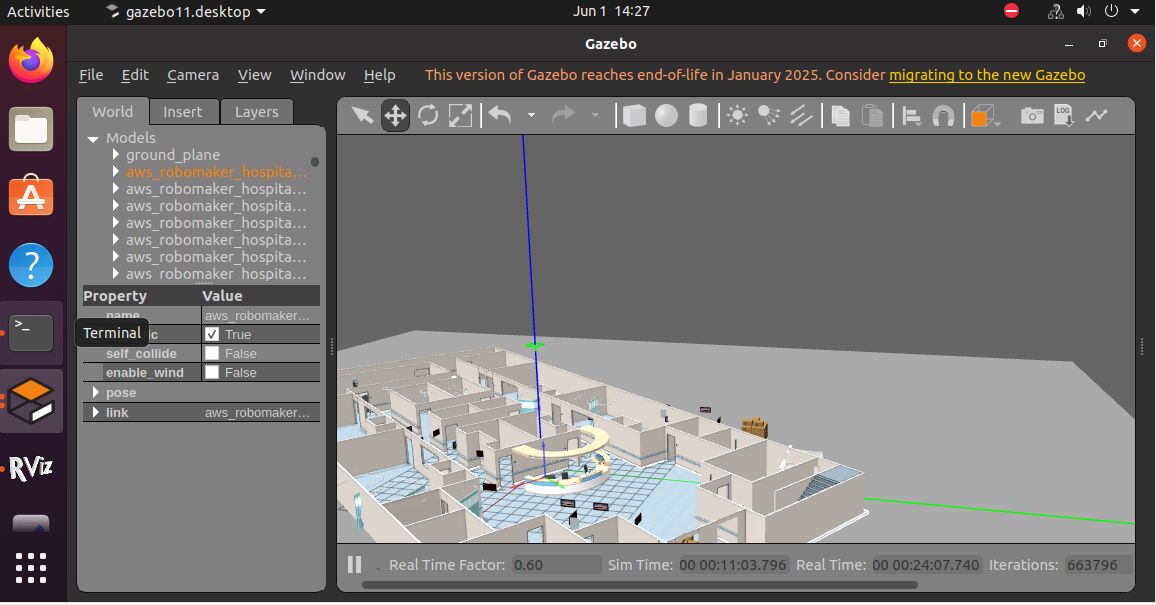
Task: Activate the scale mode tool
Action: pos(460,116)
